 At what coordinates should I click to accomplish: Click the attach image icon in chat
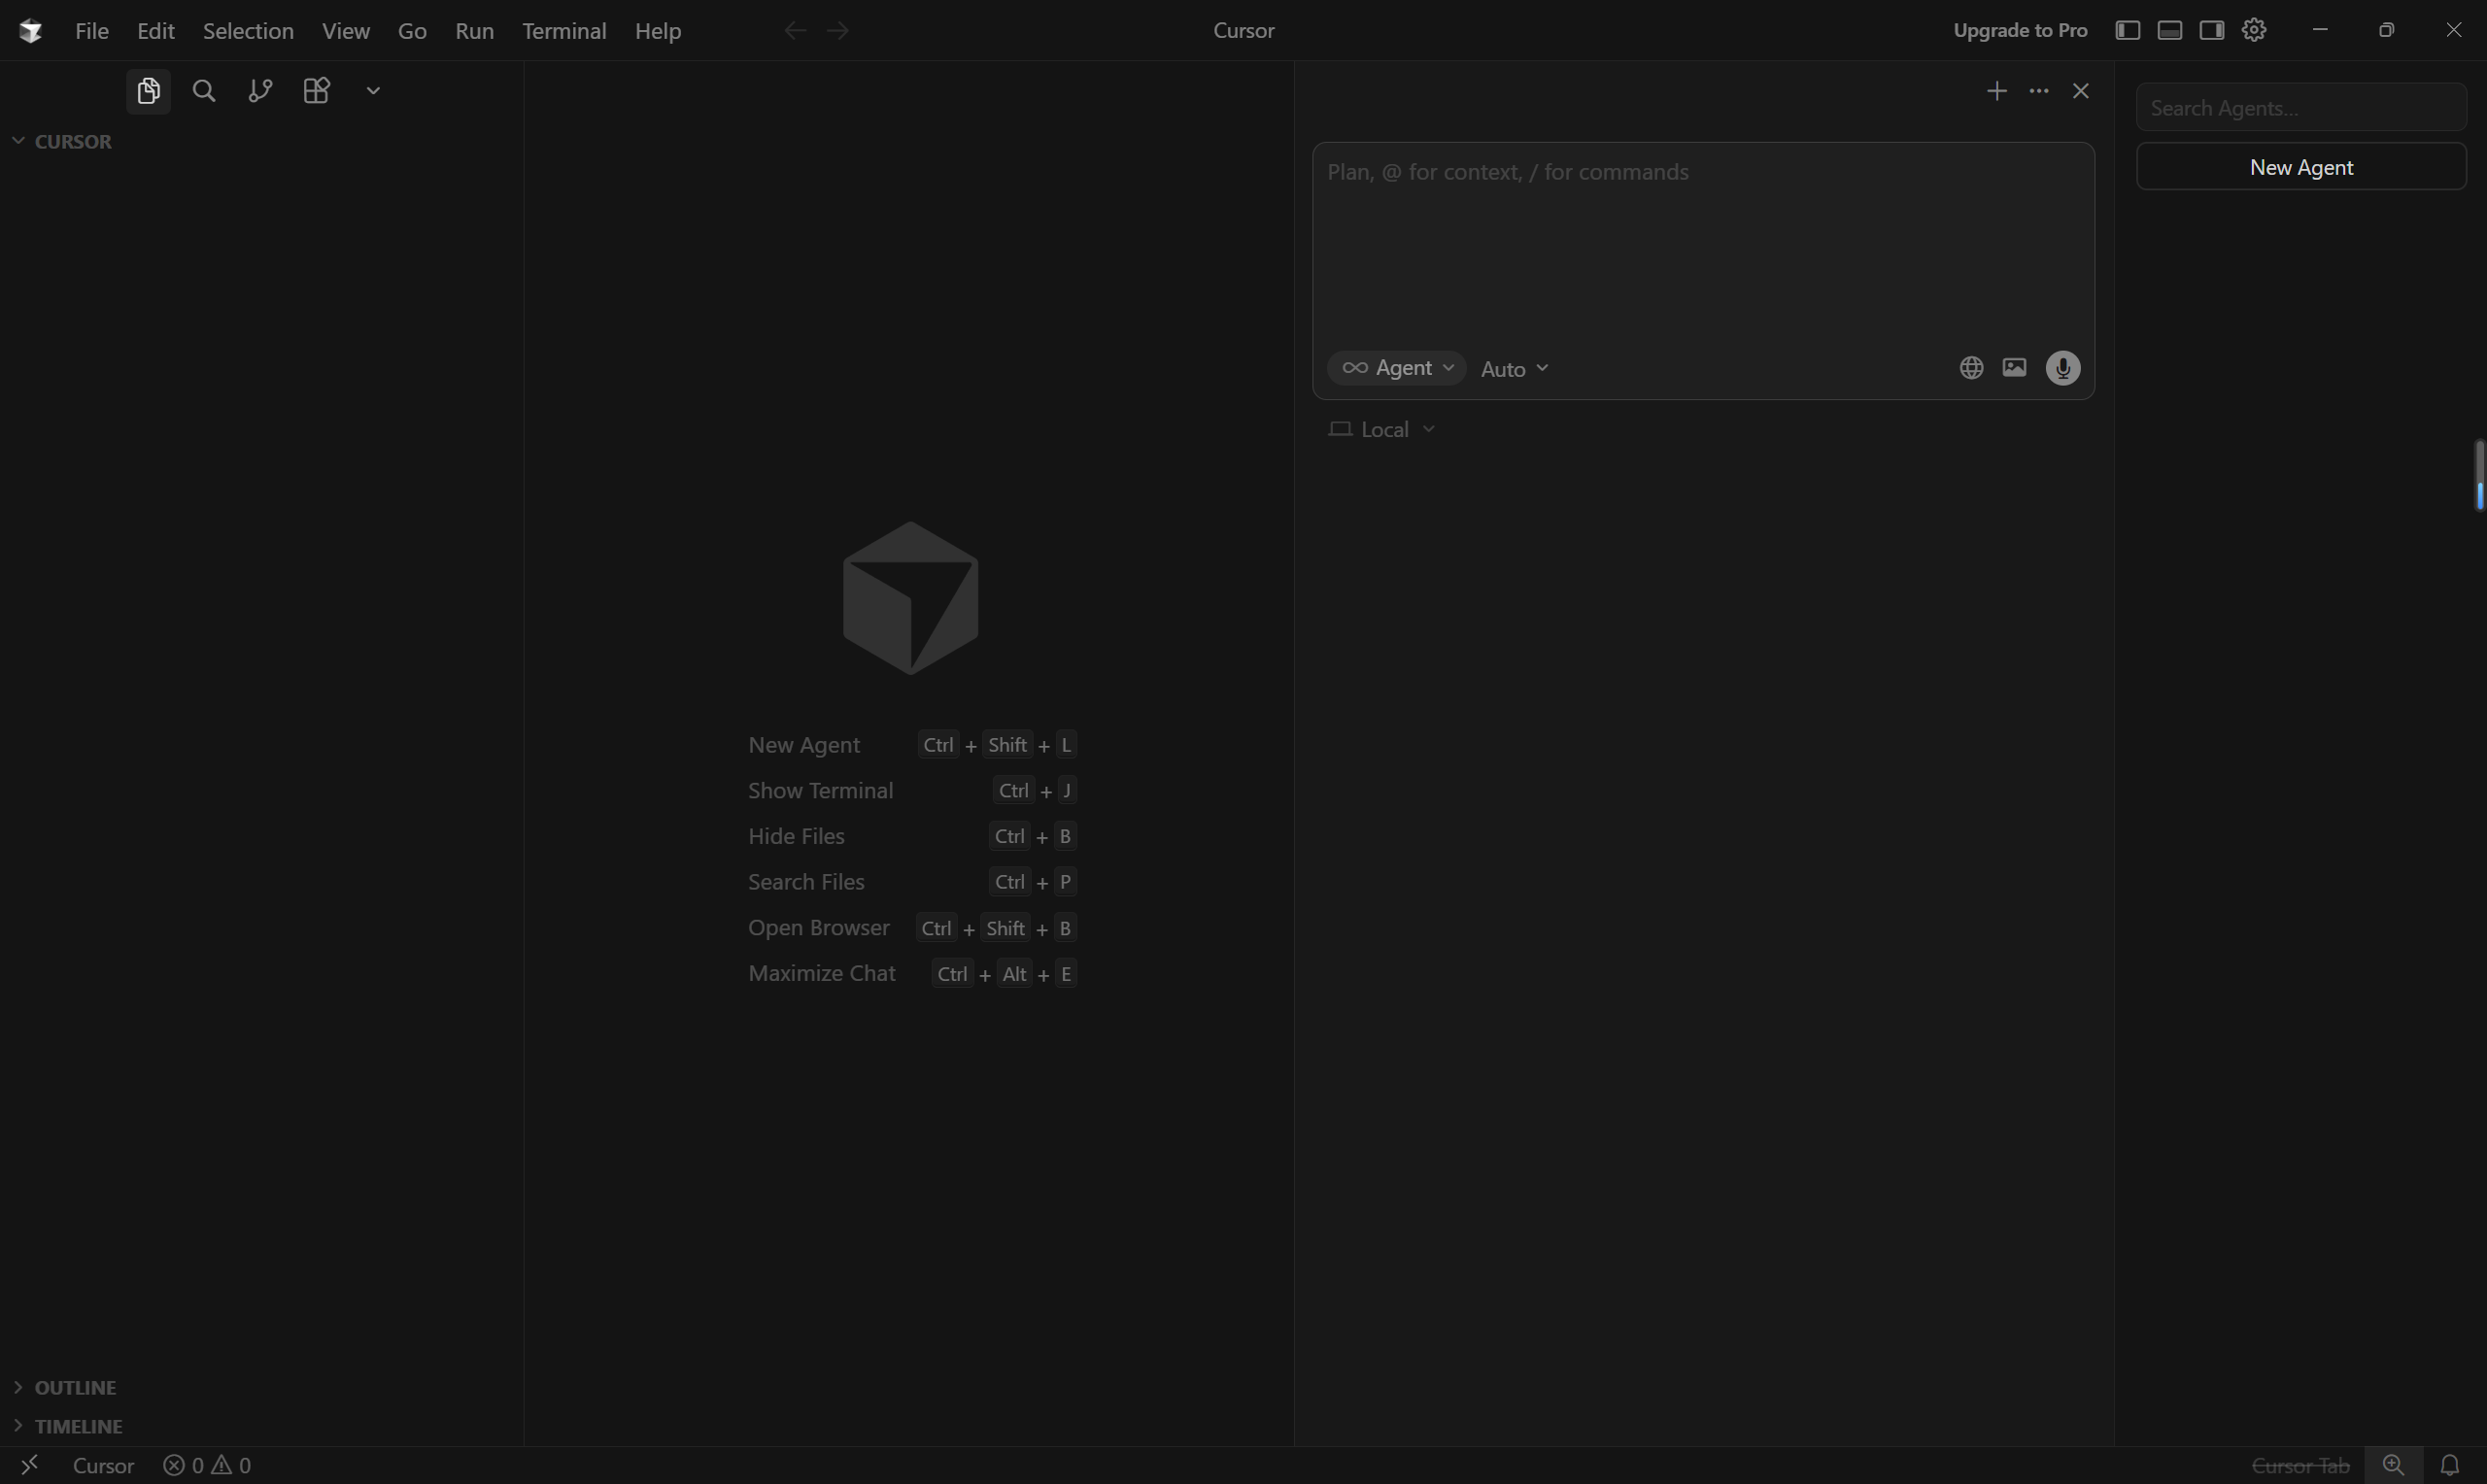(x=2014, y=368)
